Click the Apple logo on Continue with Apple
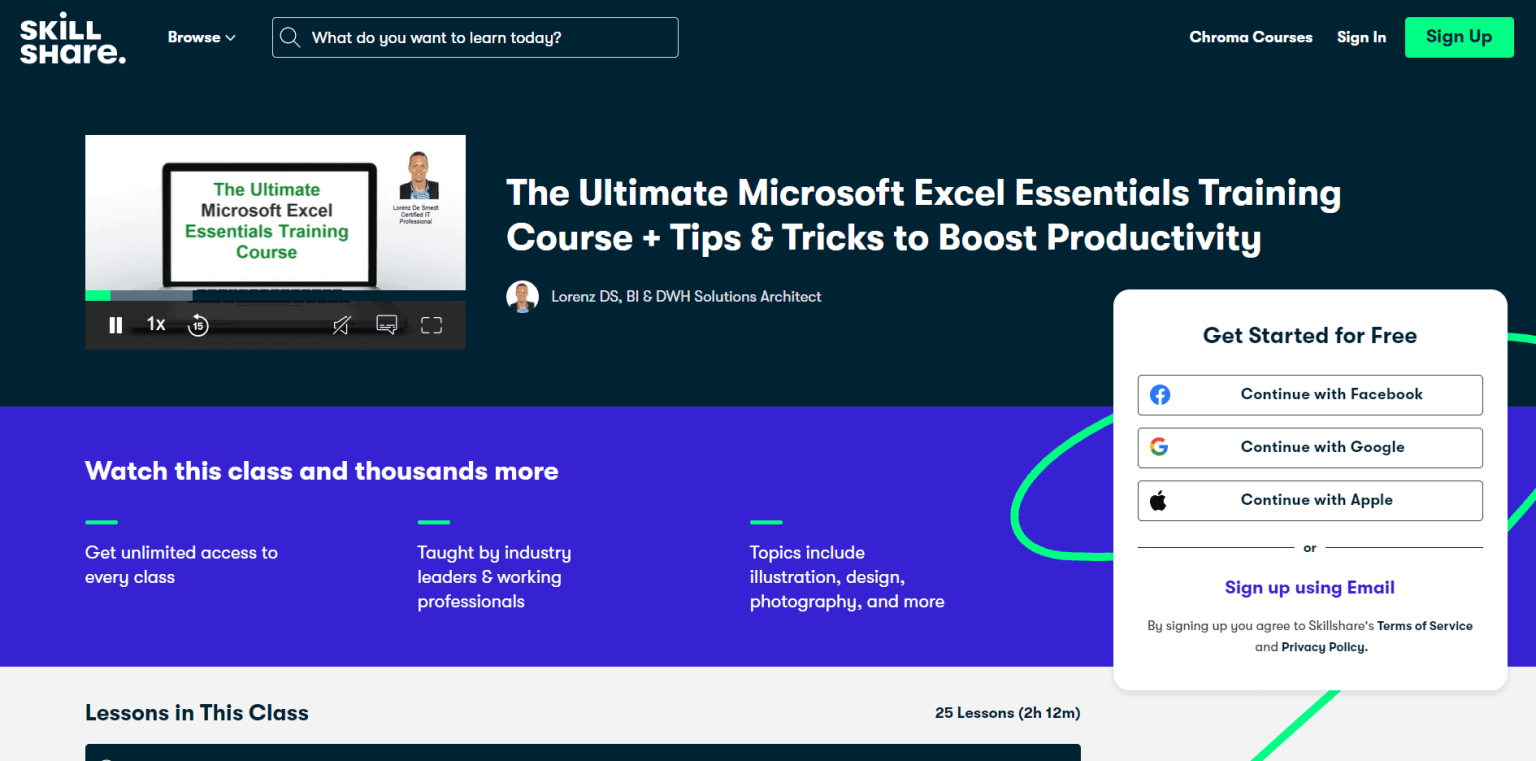This screenshot has width=1536, height=761. tap(1160, 500)
